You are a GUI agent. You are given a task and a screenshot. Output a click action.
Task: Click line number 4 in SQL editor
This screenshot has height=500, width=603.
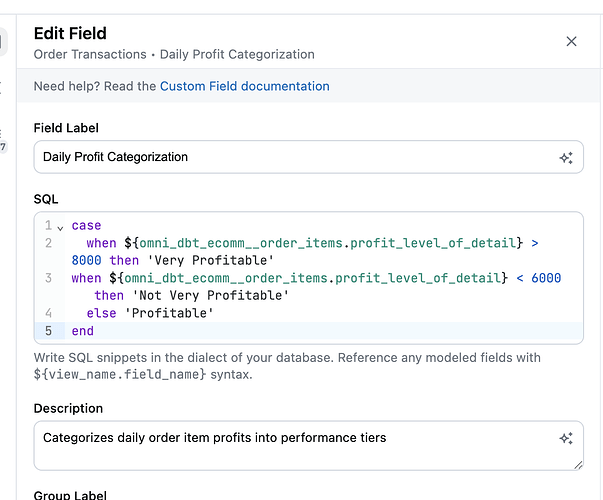[x=47, y=313]
